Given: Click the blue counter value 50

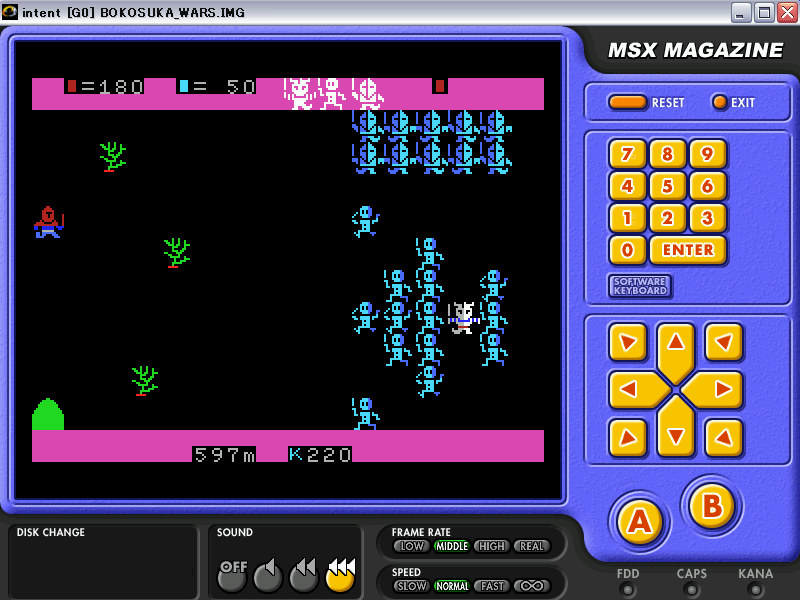Looking at the screenshot, I should pos(240,86).
